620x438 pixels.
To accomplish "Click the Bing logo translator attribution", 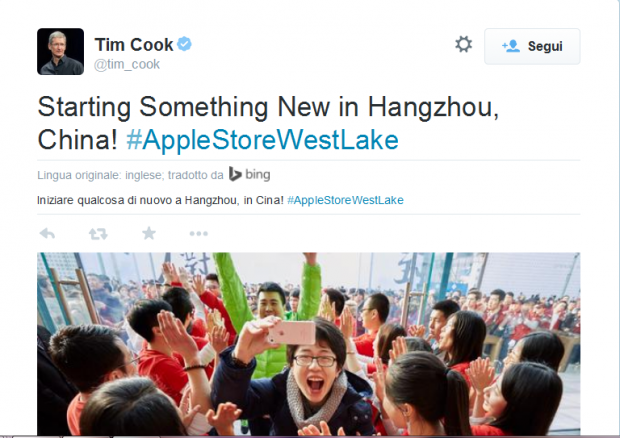I will 250,174.
